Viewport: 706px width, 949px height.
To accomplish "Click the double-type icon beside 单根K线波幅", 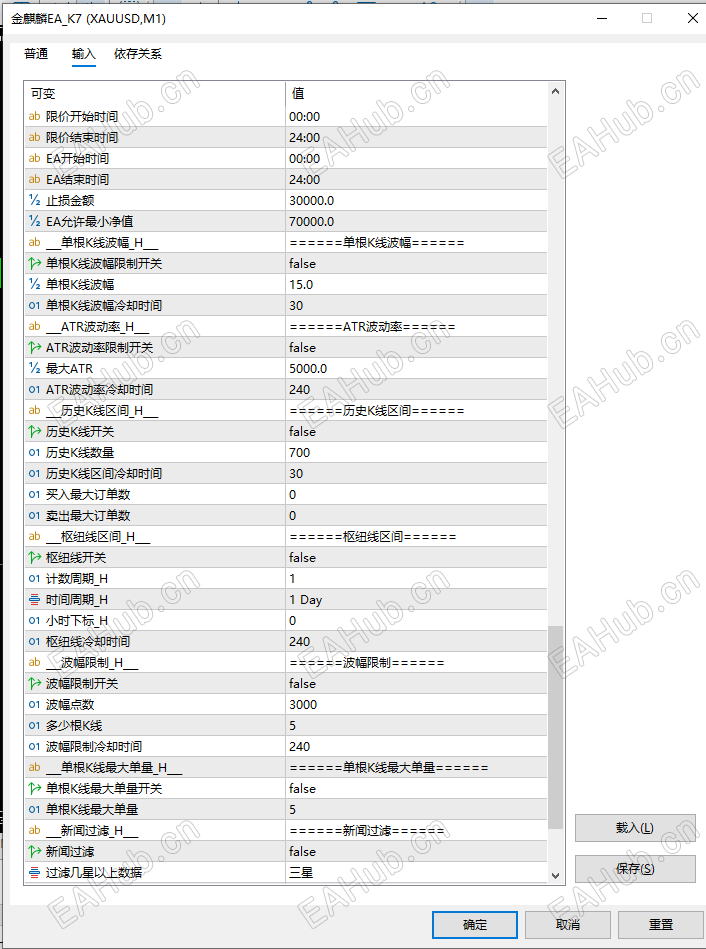I will 35,284.
